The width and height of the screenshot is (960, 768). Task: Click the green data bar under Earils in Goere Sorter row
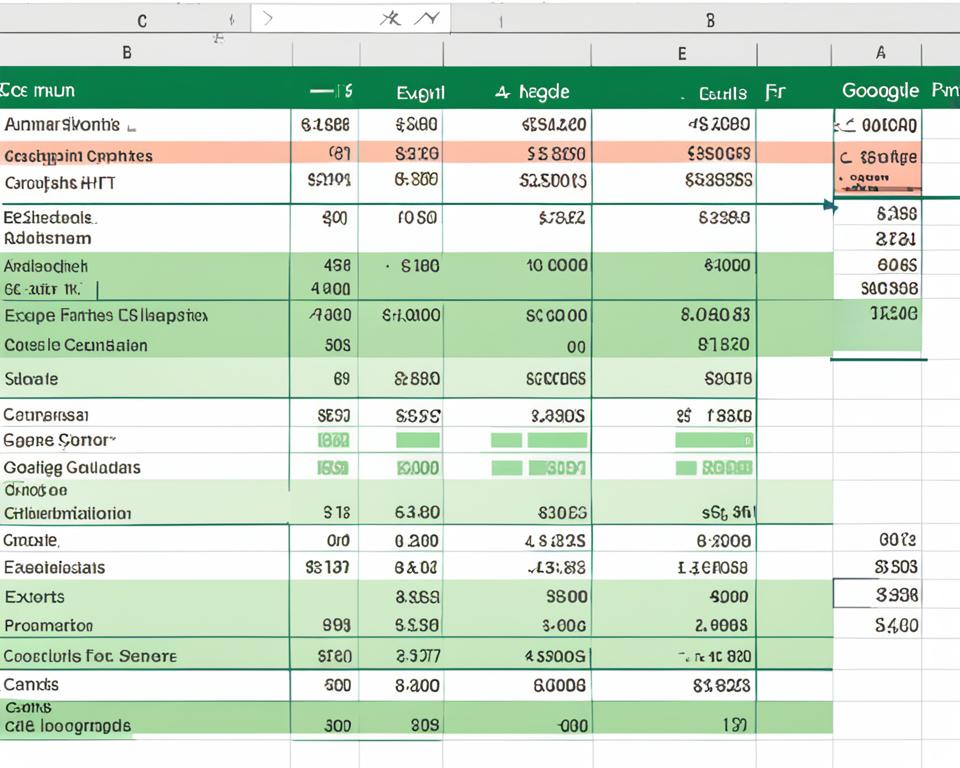click(x=714, y=440)
